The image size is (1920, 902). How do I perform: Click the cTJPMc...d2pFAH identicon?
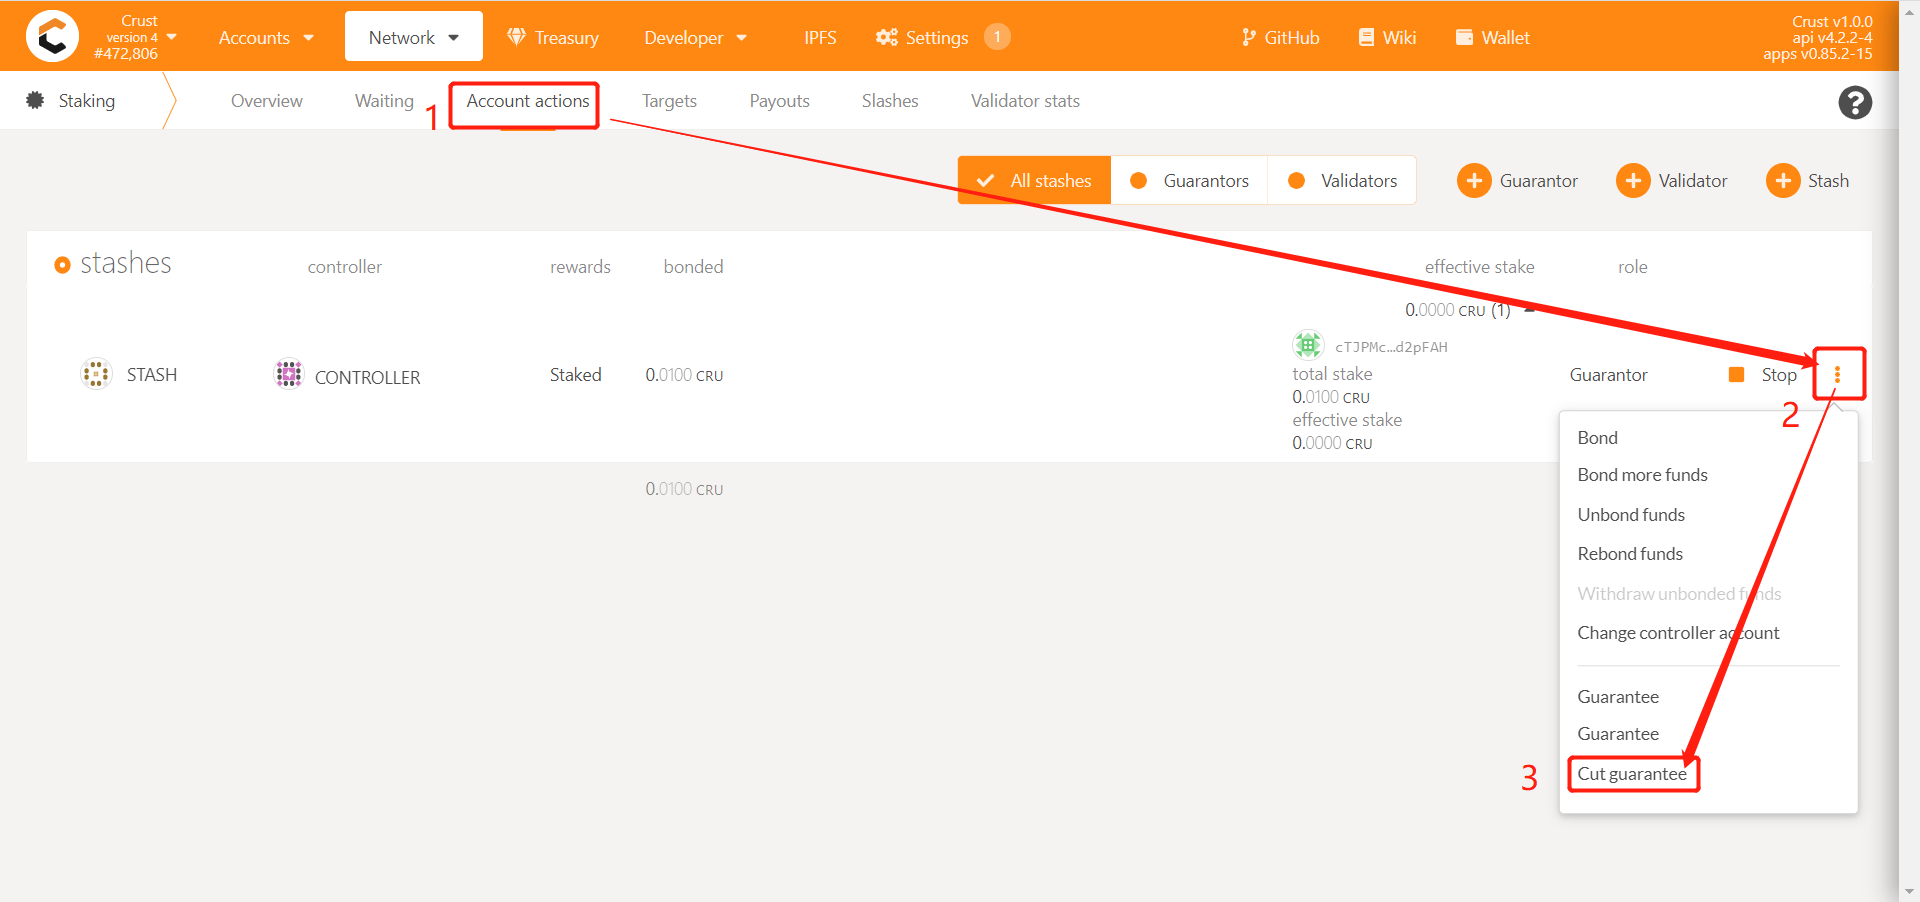tap(1308, 345)
